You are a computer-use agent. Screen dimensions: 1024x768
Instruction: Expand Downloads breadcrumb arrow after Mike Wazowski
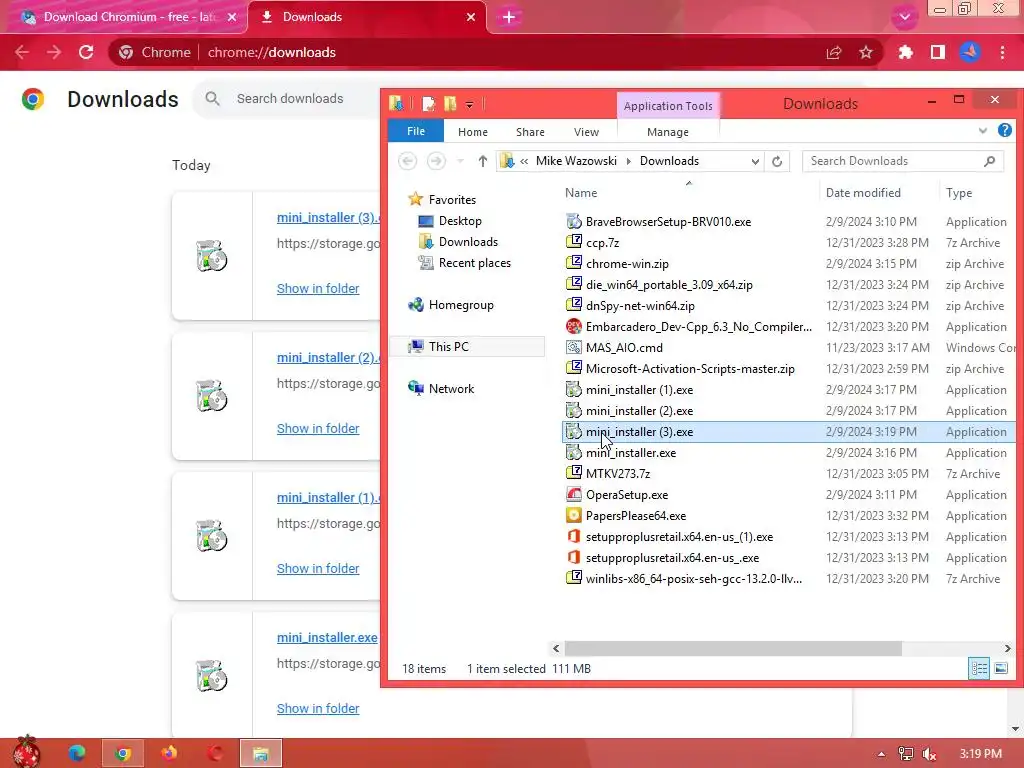click(628, 161)
